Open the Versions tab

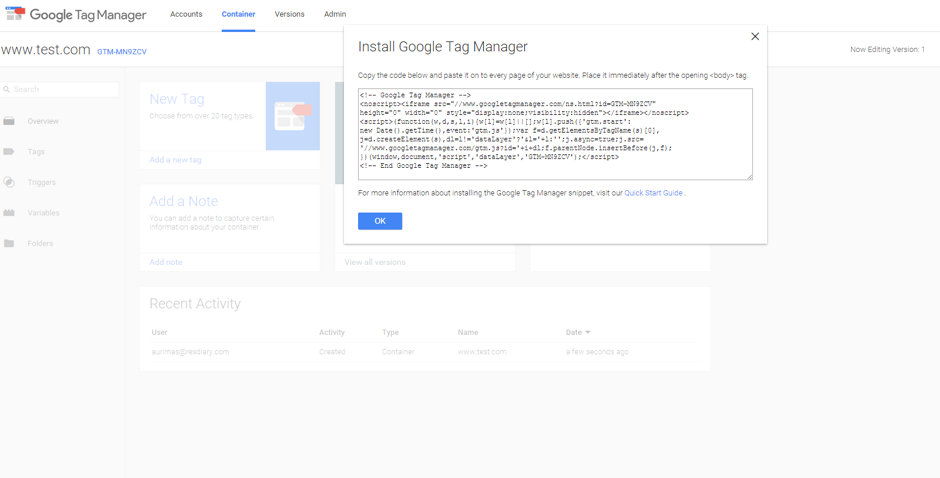290,14
